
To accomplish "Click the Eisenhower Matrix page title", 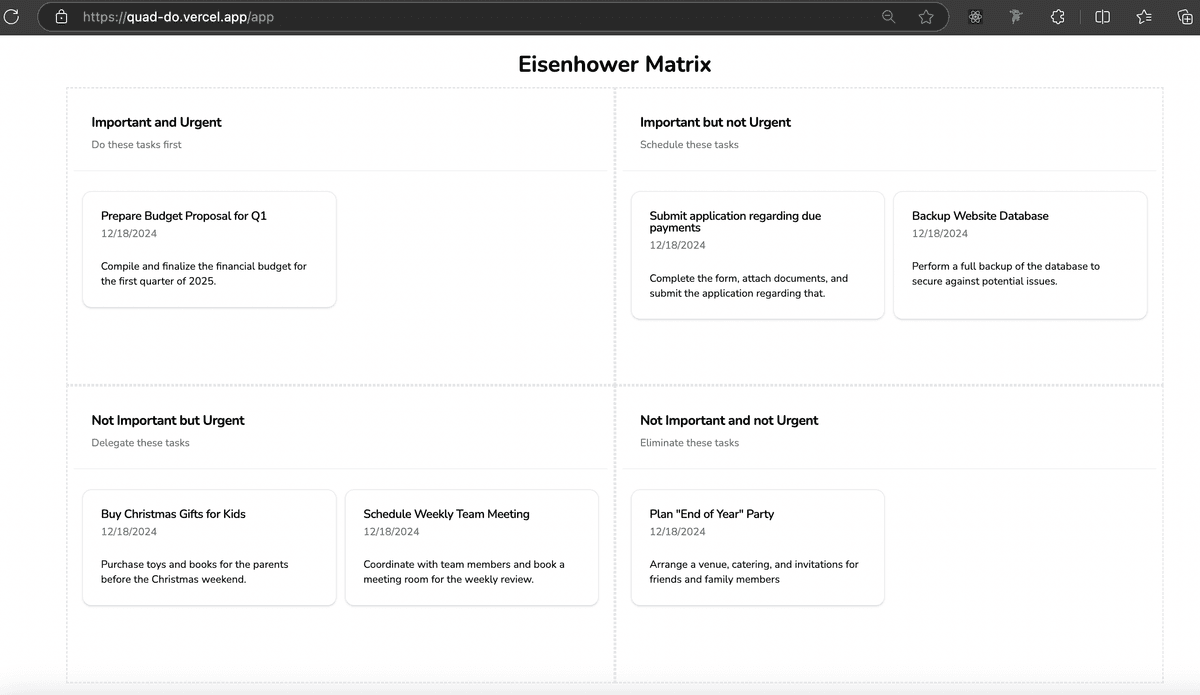I will pos(614,64).
